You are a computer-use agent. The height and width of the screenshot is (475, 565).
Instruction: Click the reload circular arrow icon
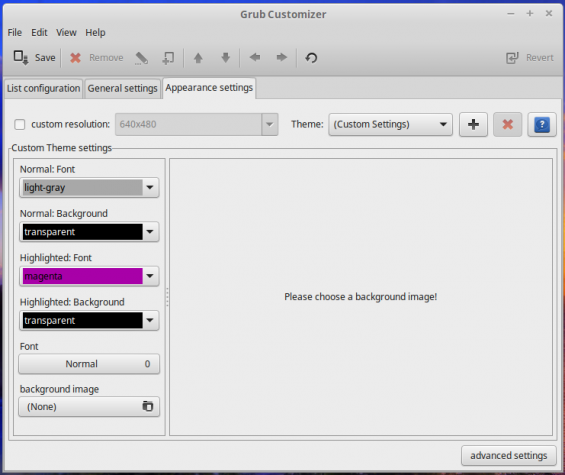coord(311,58)
